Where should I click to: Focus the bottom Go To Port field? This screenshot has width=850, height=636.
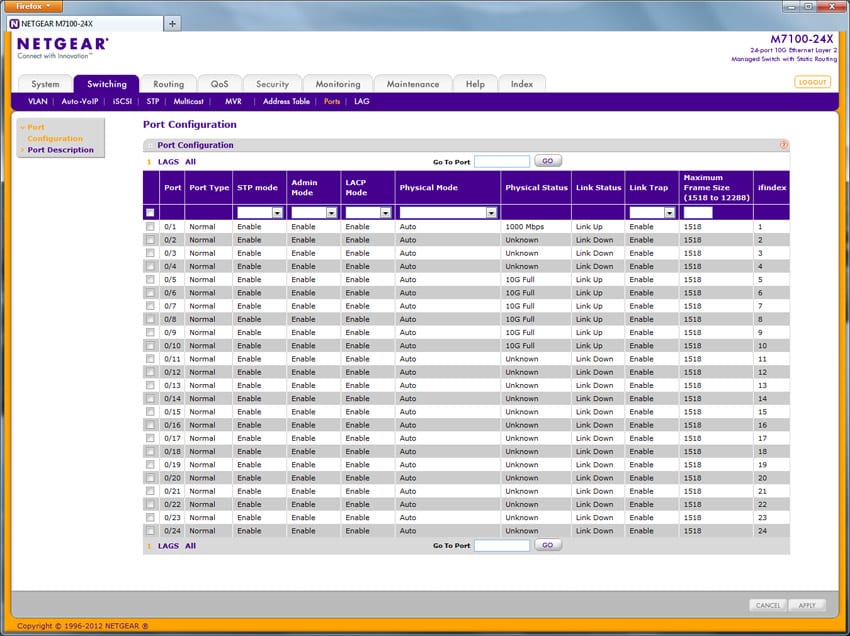point(502,545)
